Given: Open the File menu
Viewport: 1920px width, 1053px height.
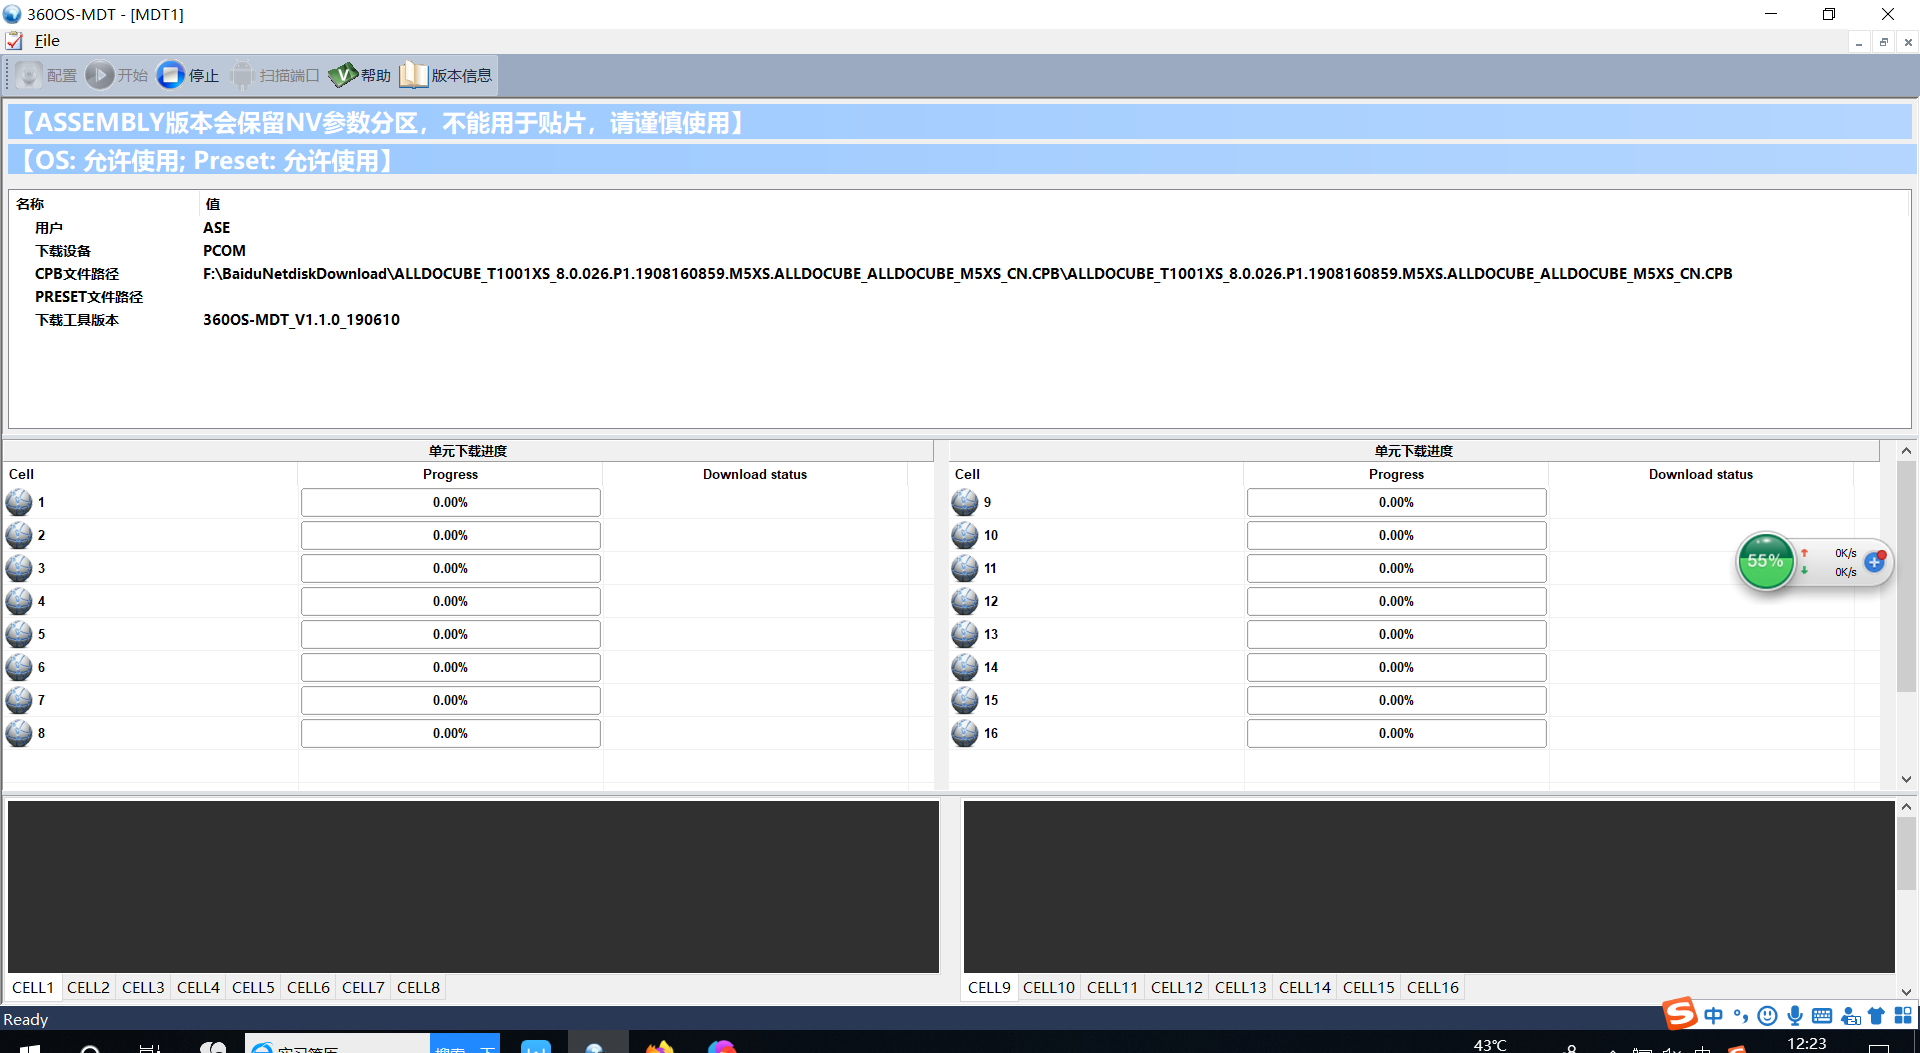Looking at the screenshot, I should point(47,41).
